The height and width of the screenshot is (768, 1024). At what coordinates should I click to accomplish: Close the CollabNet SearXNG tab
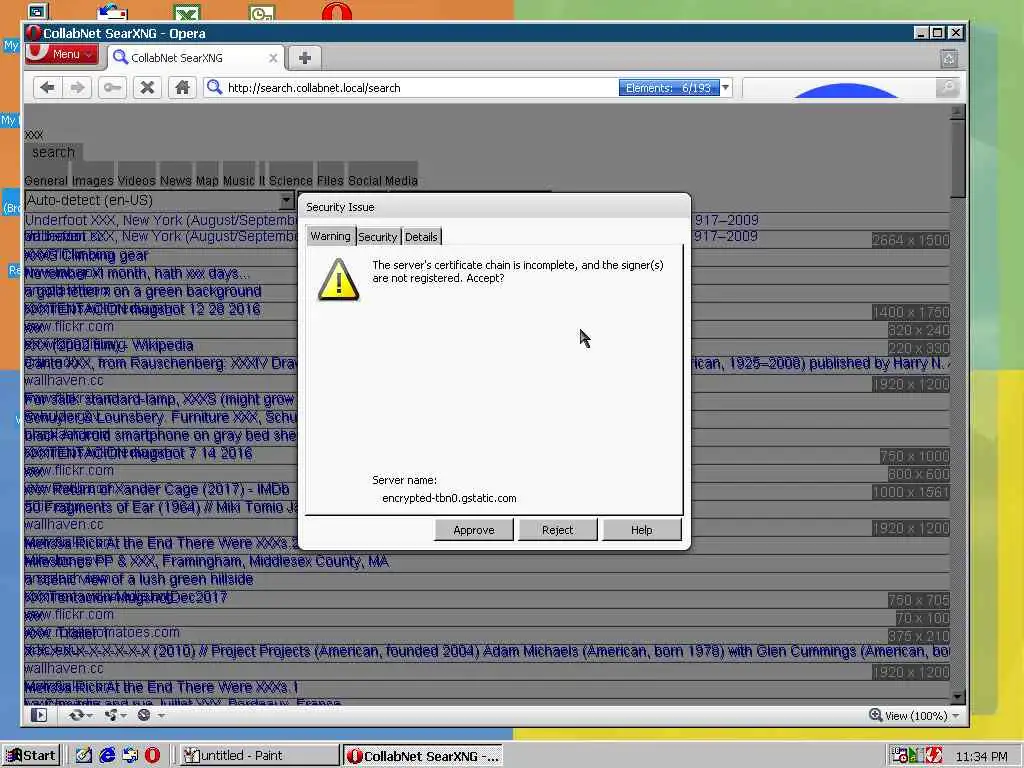click(273, 58)
